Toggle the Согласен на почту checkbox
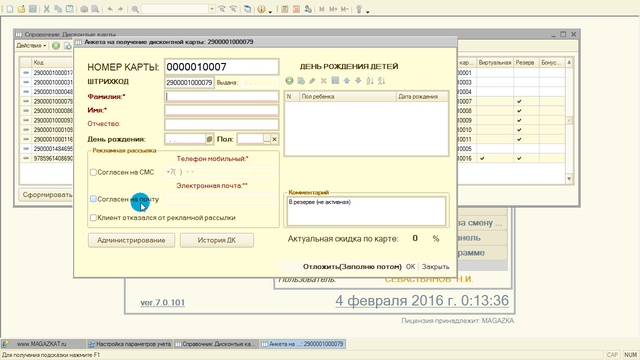Viewport: 640px width, 360px height. point(93,199)
